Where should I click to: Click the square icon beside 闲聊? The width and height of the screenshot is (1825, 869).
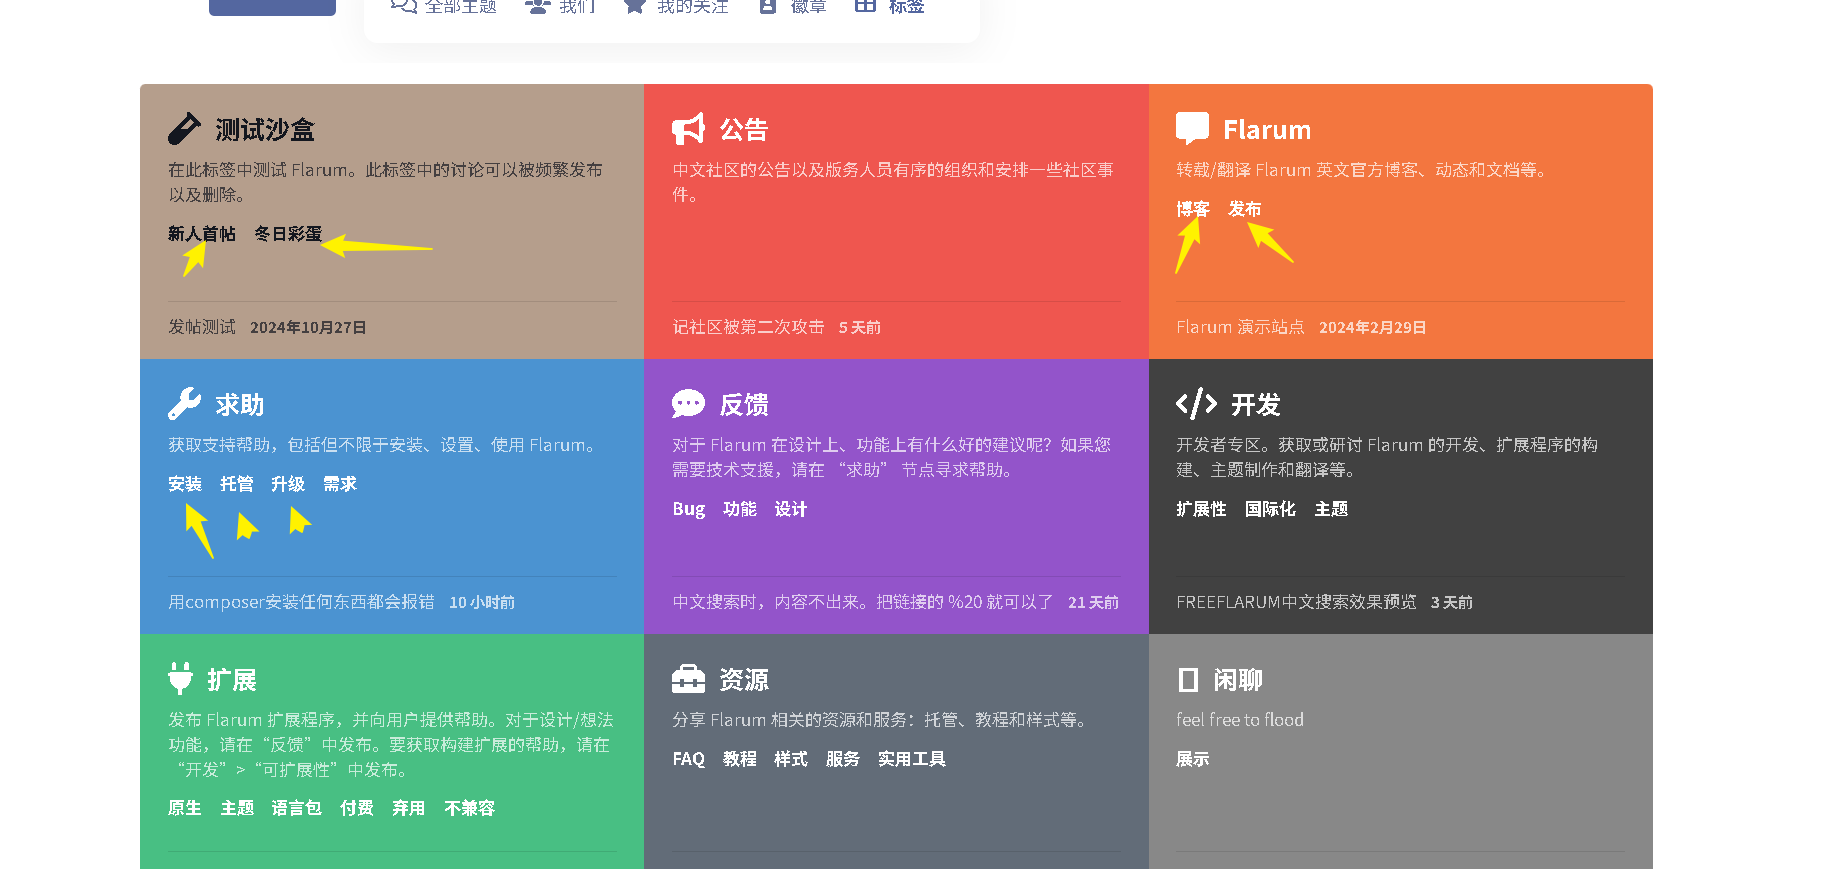click(x=1188, y=680)
